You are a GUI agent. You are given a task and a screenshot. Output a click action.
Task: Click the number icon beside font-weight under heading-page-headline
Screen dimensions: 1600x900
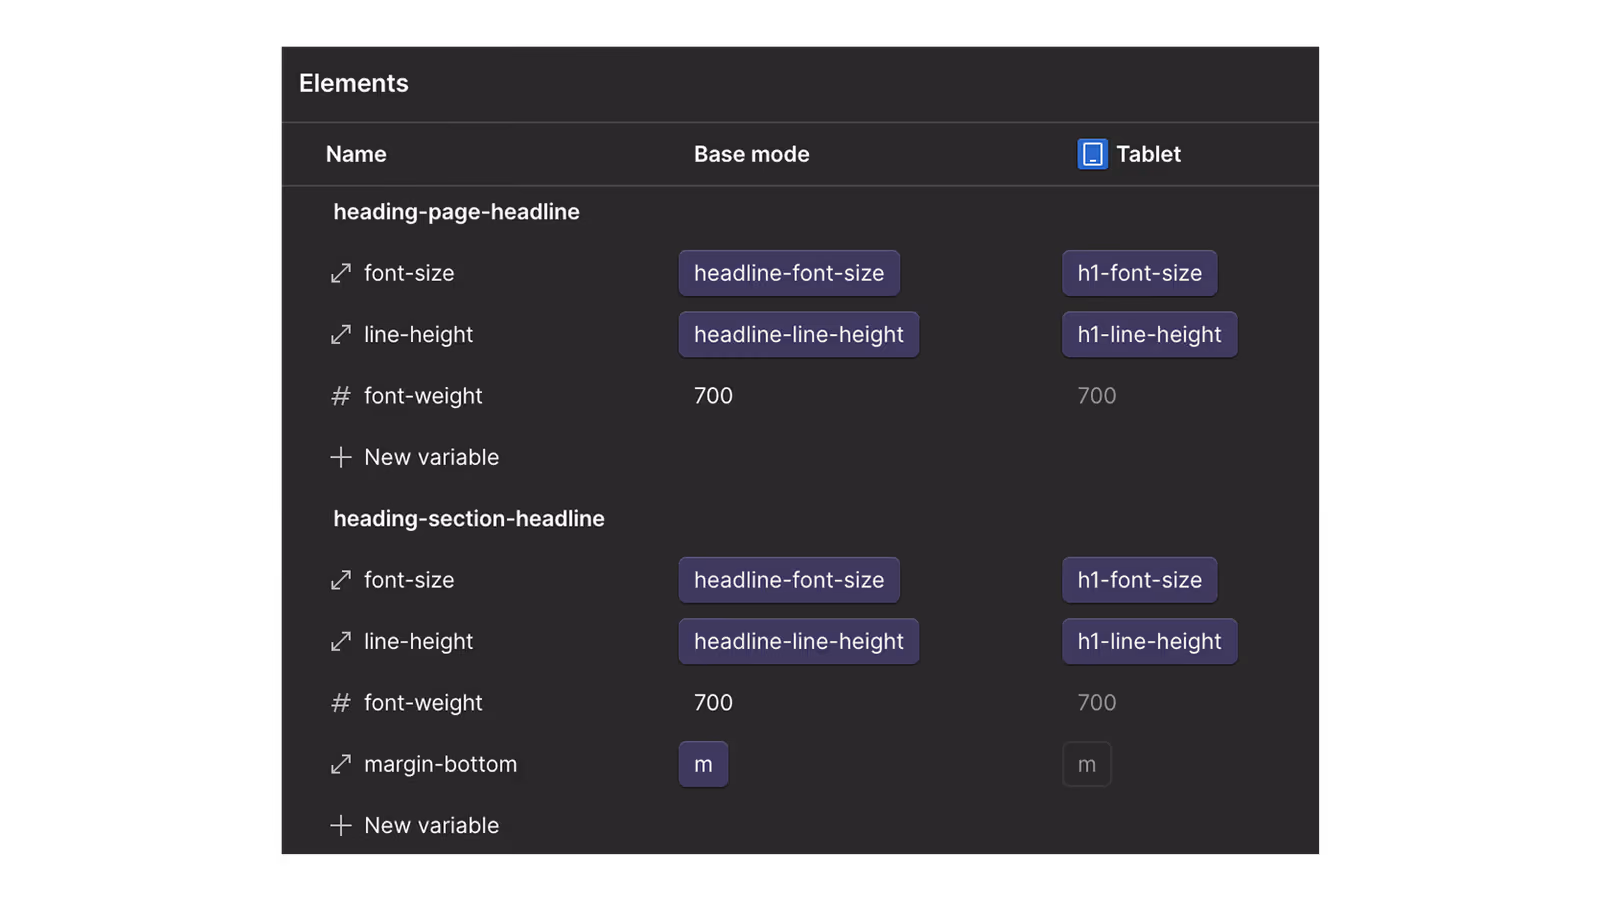pos(341,396)
